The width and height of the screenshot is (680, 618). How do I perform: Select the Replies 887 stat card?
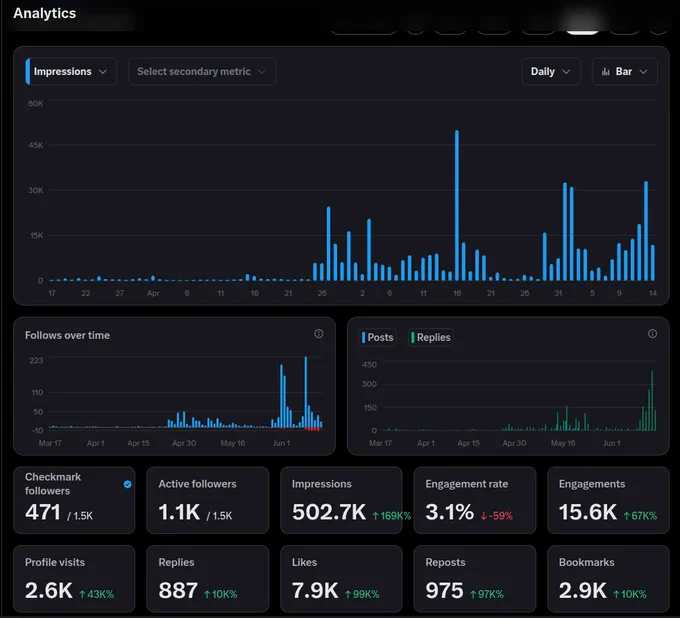point(207,579)
